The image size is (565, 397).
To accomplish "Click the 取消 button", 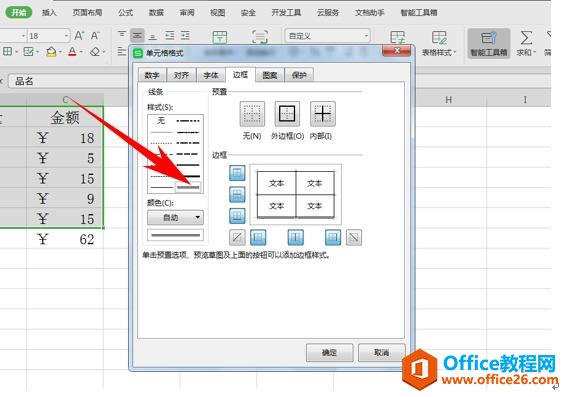I will coord(381,352).
